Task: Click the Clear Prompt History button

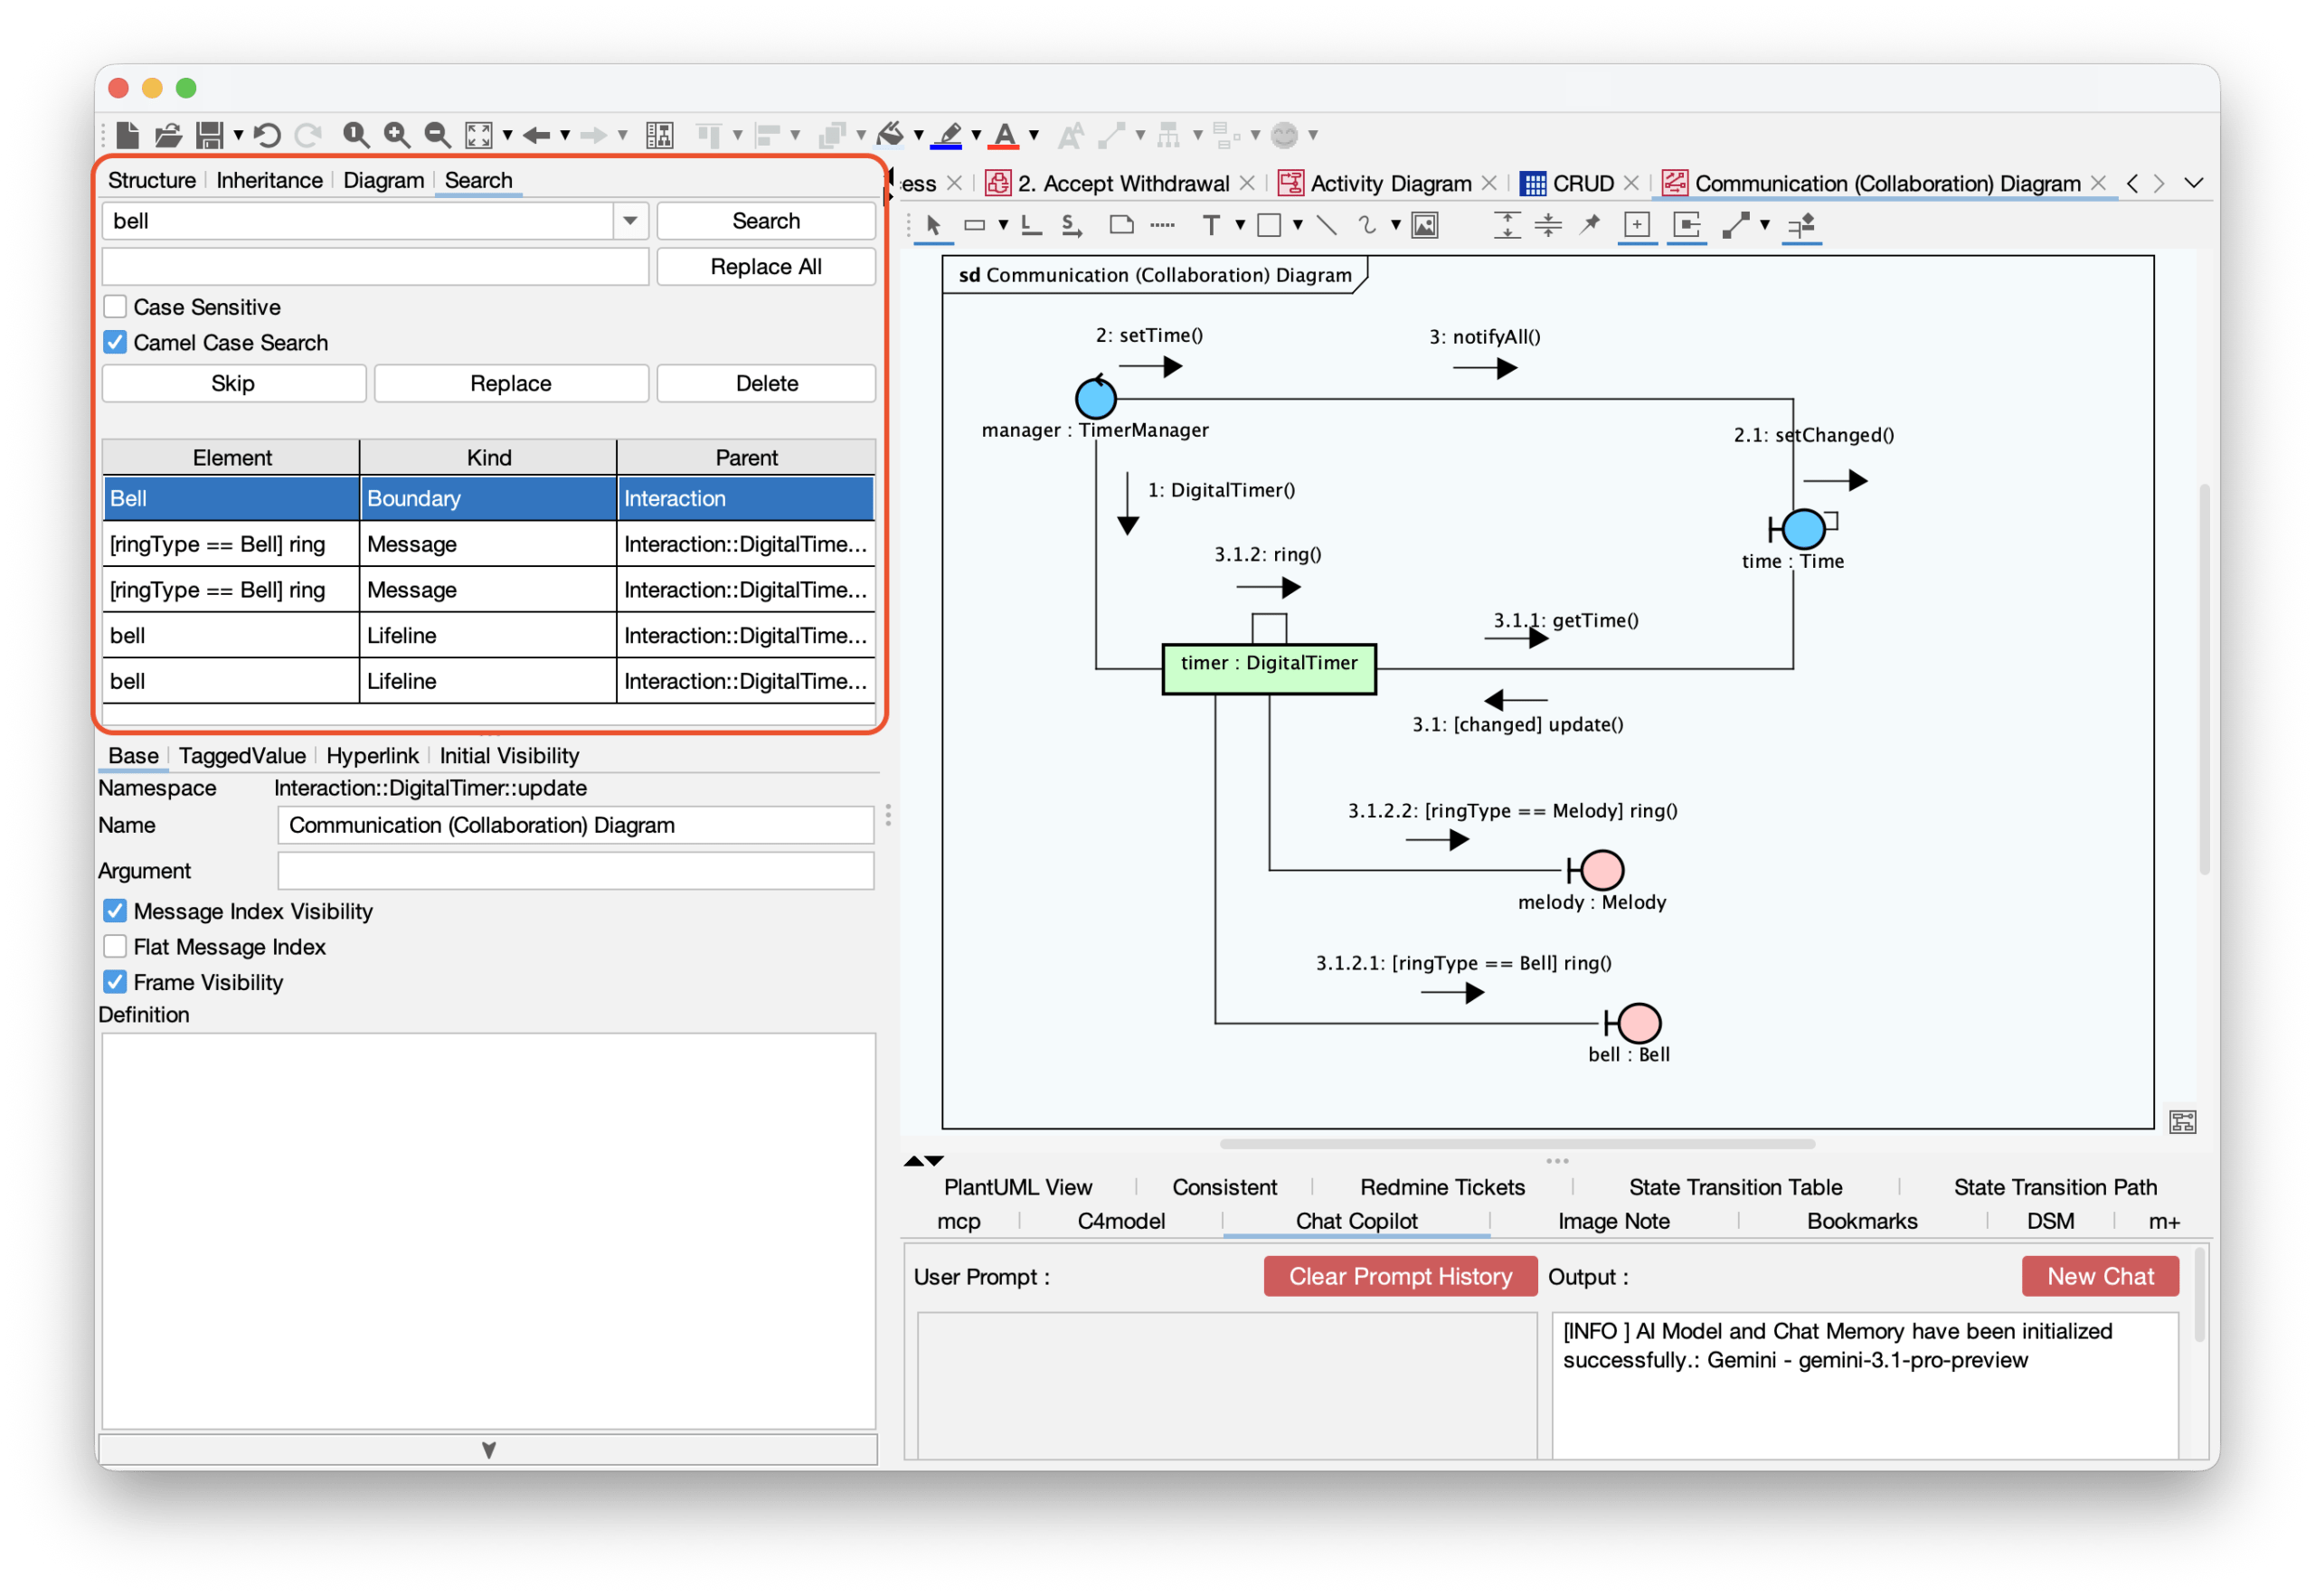Action: click(1399, 1276)
